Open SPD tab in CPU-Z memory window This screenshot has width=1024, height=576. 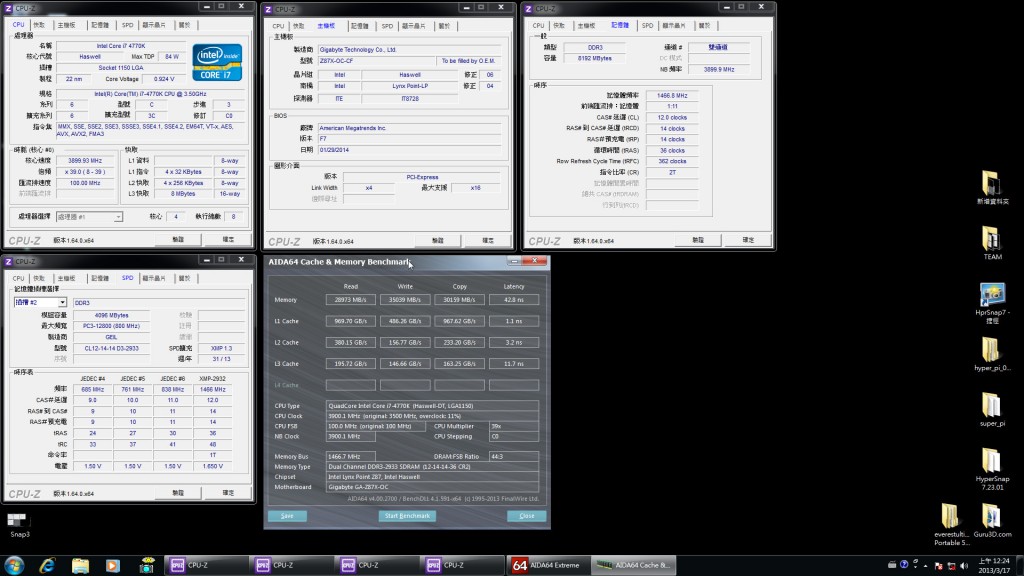[x=647, y=25]
